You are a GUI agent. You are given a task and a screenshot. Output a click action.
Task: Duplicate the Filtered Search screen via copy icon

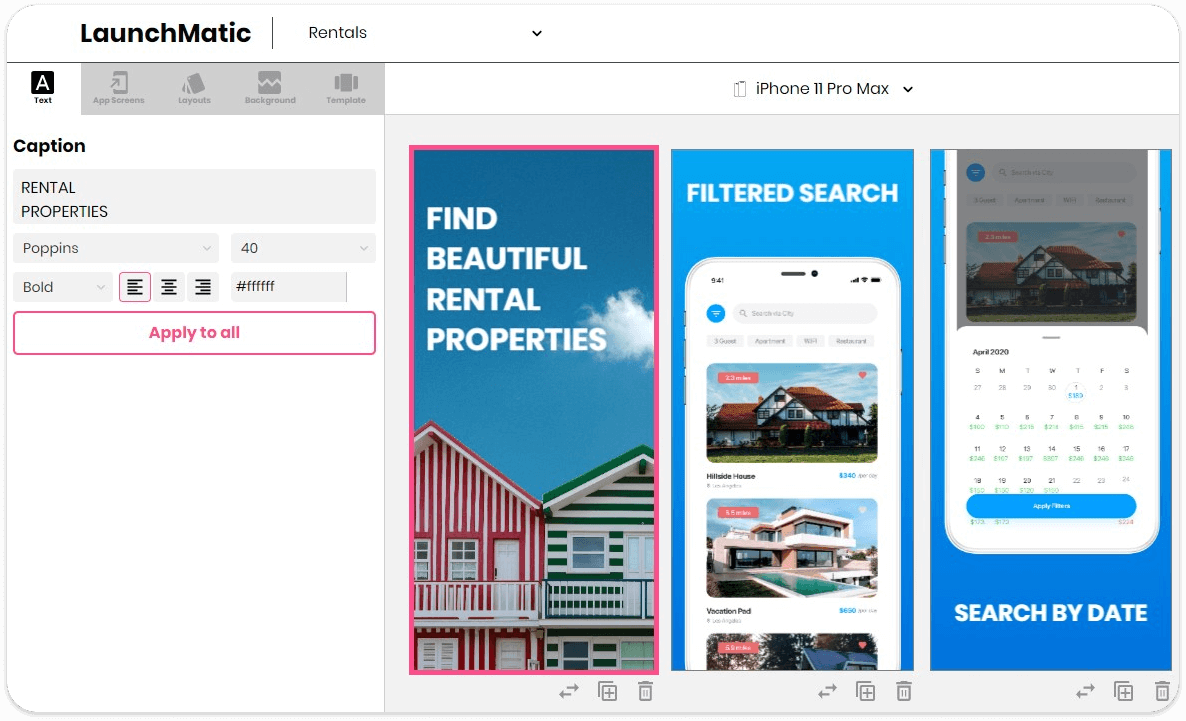pos(865,690)
